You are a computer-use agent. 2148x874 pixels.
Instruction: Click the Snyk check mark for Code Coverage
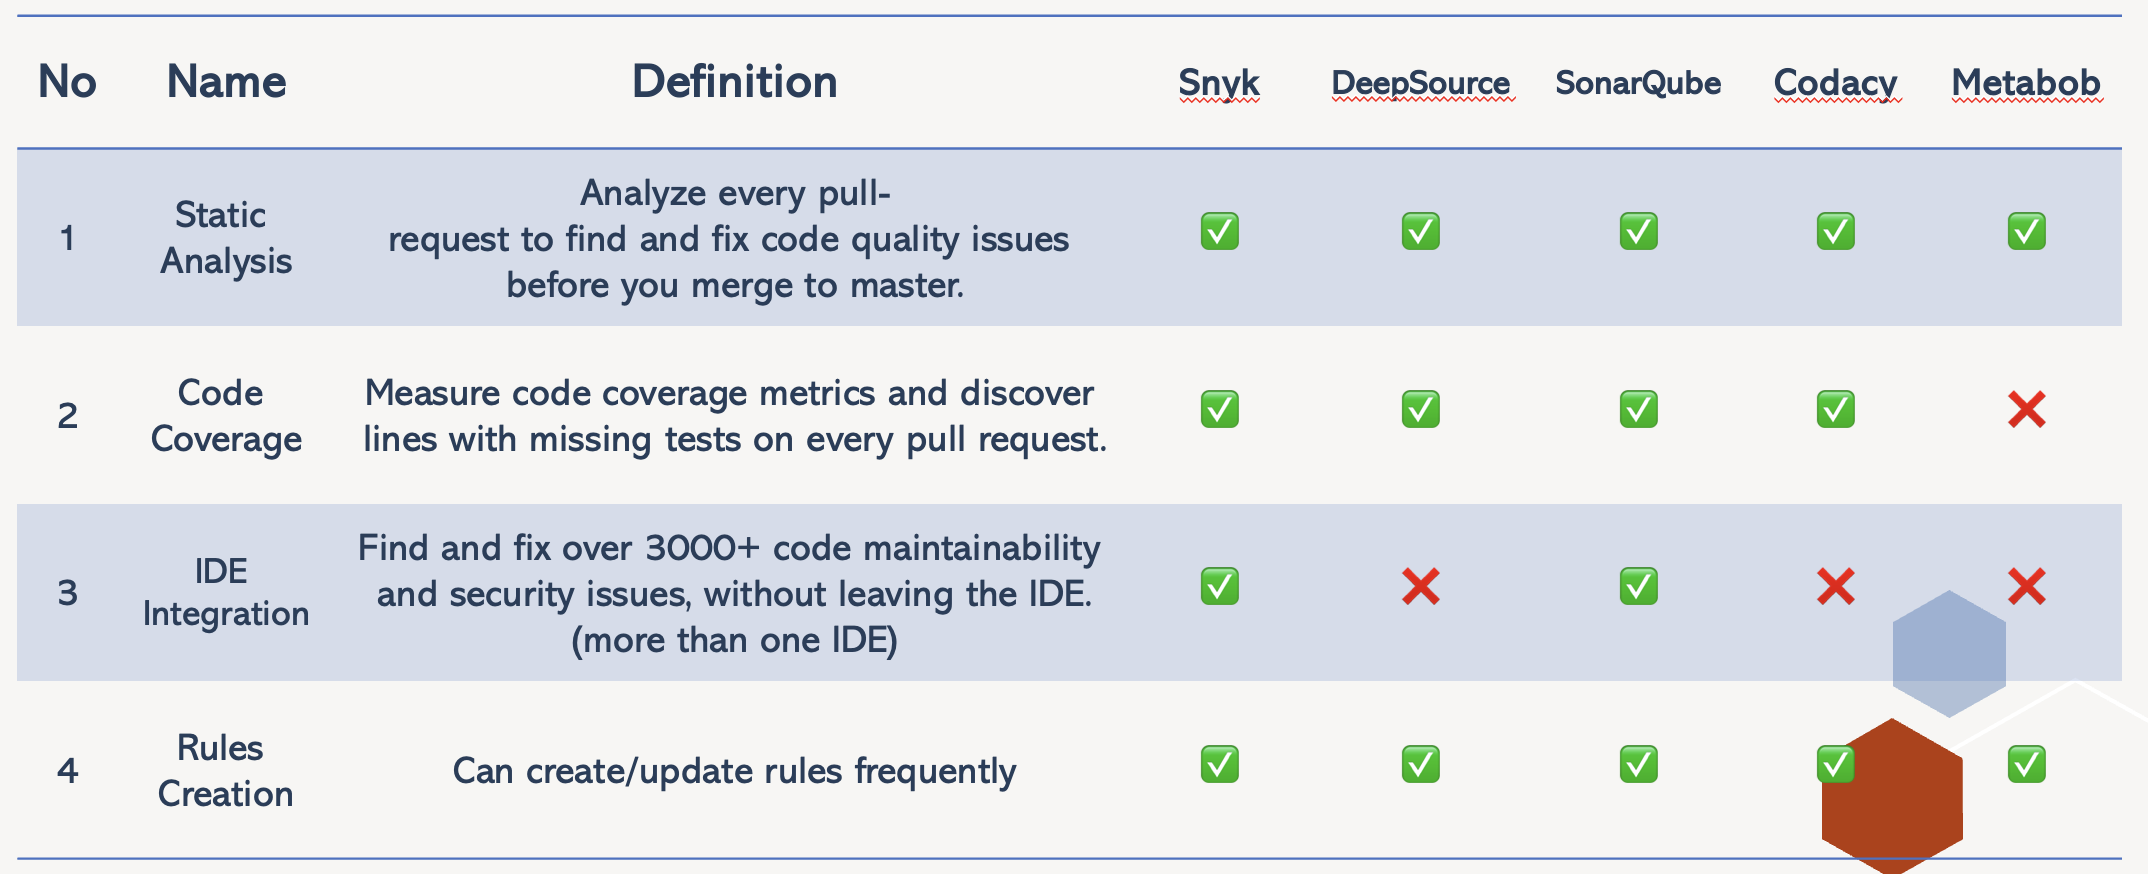pyautogui.click(x=1219, y=409)
